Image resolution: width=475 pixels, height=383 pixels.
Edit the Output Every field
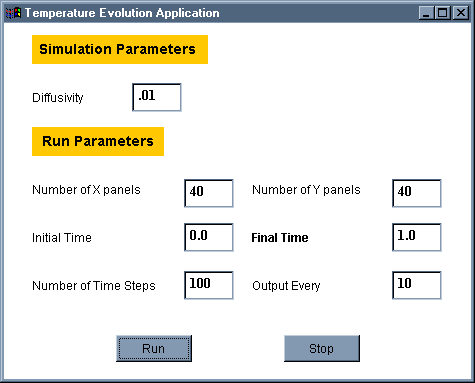pyautogui.click(x=417, y=285)
